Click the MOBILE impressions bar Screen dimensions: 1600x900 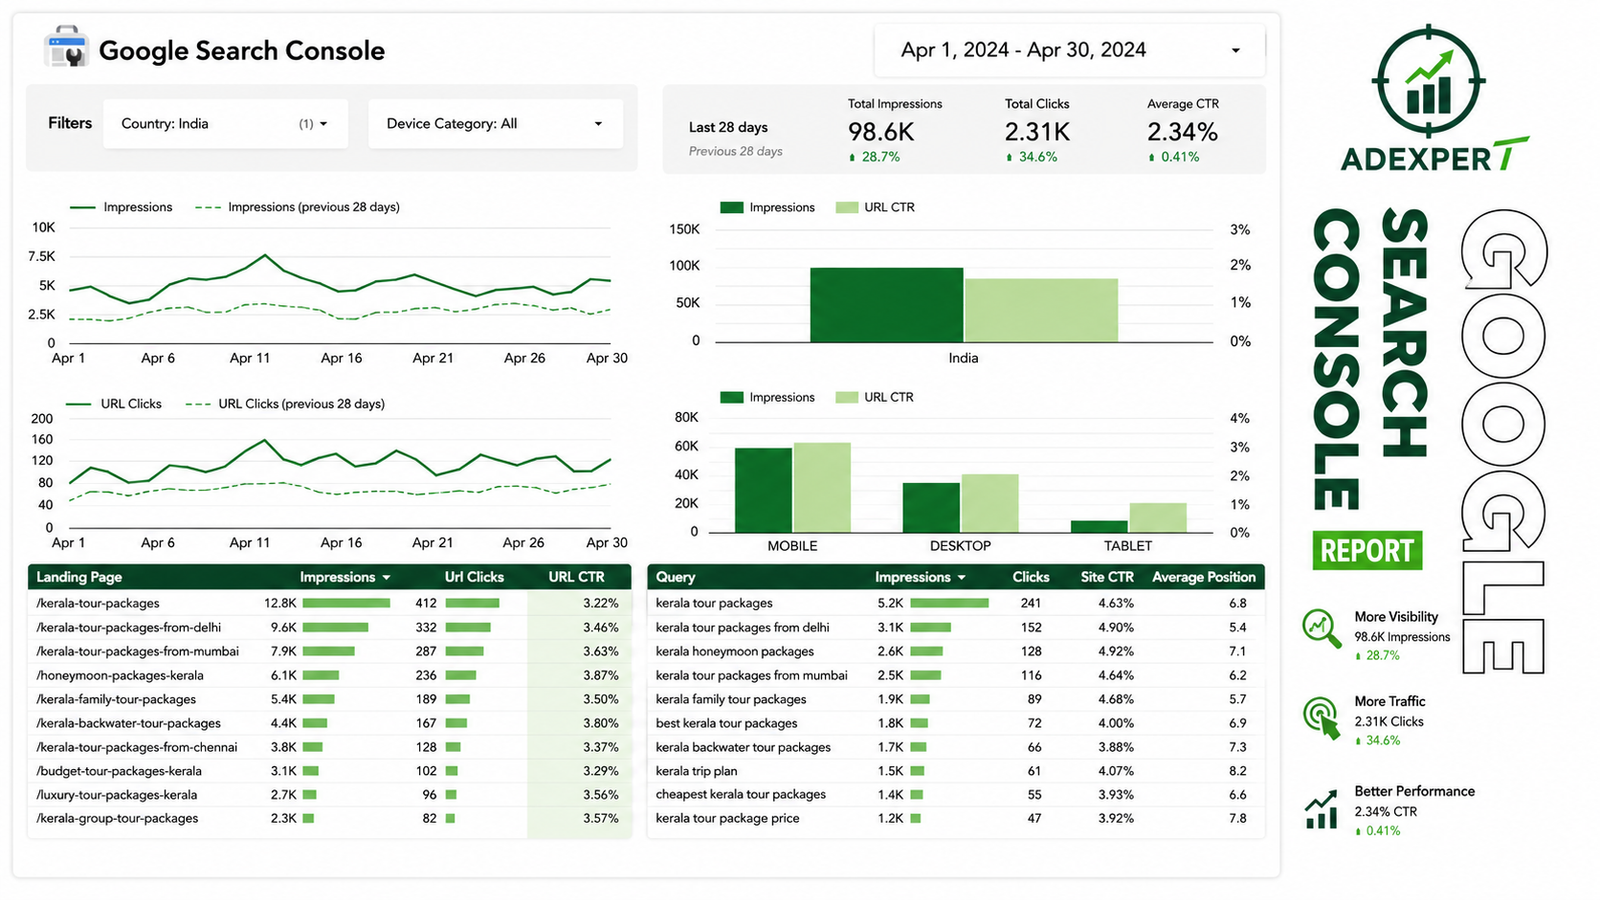click(763, 490)
